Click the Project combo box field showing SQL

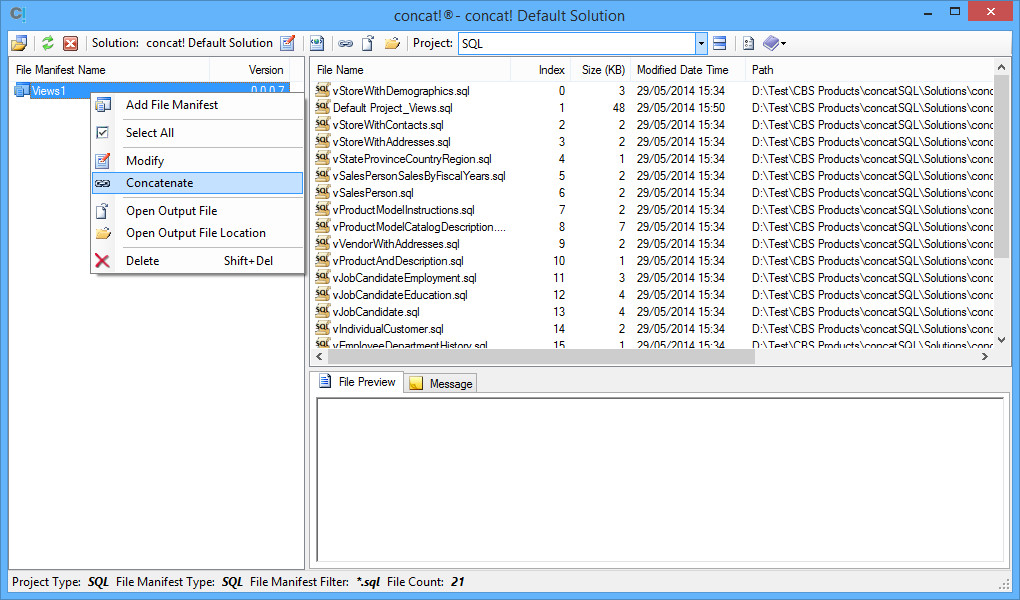tap(577, 44)
